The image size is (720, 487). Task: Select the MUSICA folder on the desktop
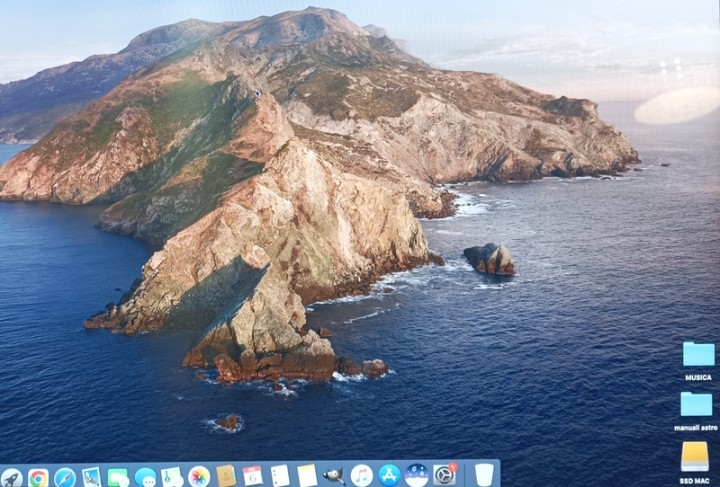tap(698, 355)
